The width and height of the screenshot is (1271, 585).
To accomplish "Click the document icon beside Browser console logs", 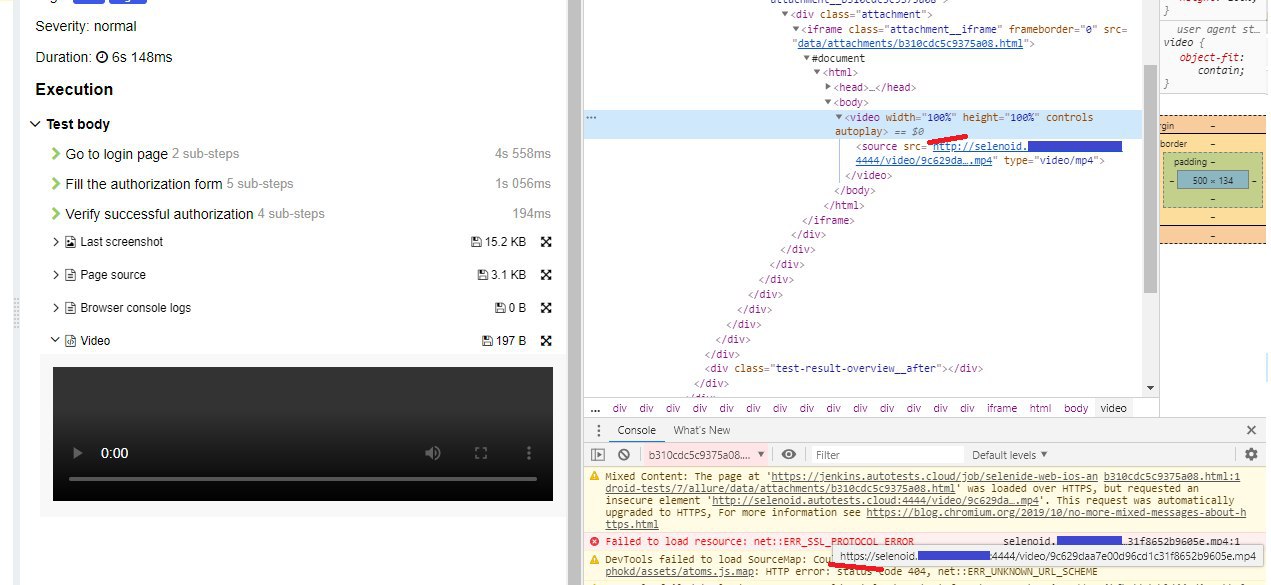I will click(71, 308).
